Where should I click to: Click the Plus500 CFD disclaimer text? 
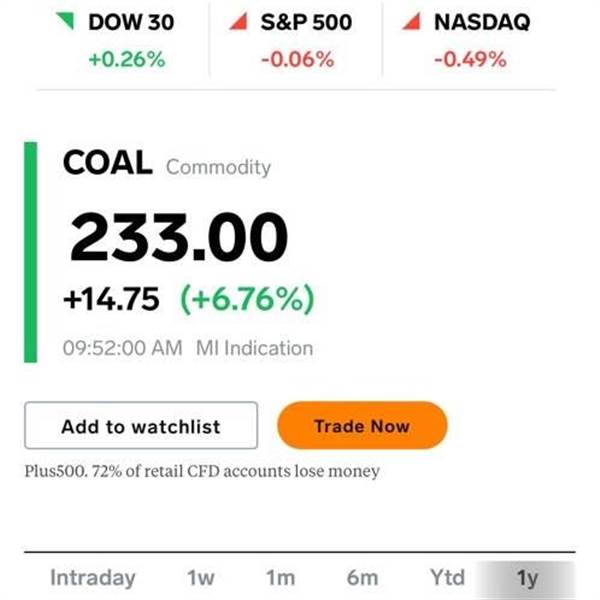pos(202,471)
